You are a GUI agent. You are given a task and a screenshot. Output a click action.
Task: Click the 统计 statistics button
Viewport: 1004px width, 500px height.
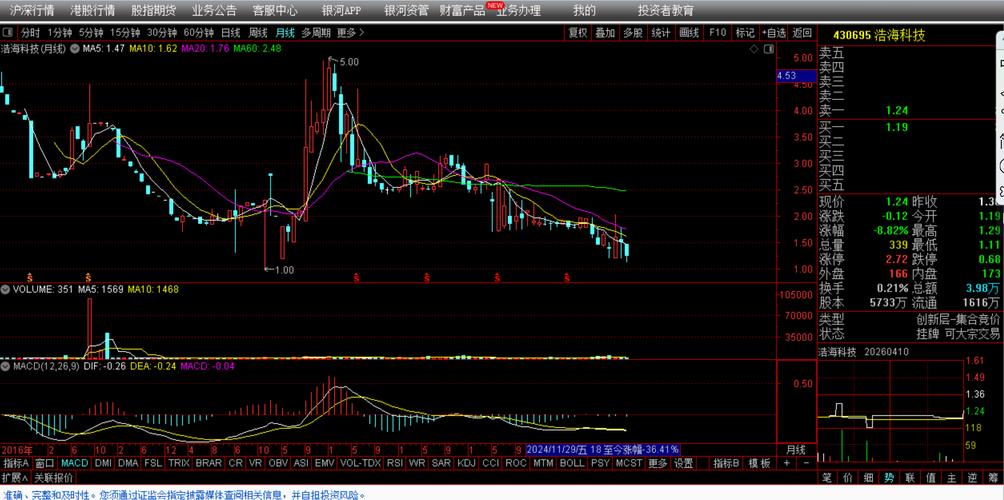[661, 33]
